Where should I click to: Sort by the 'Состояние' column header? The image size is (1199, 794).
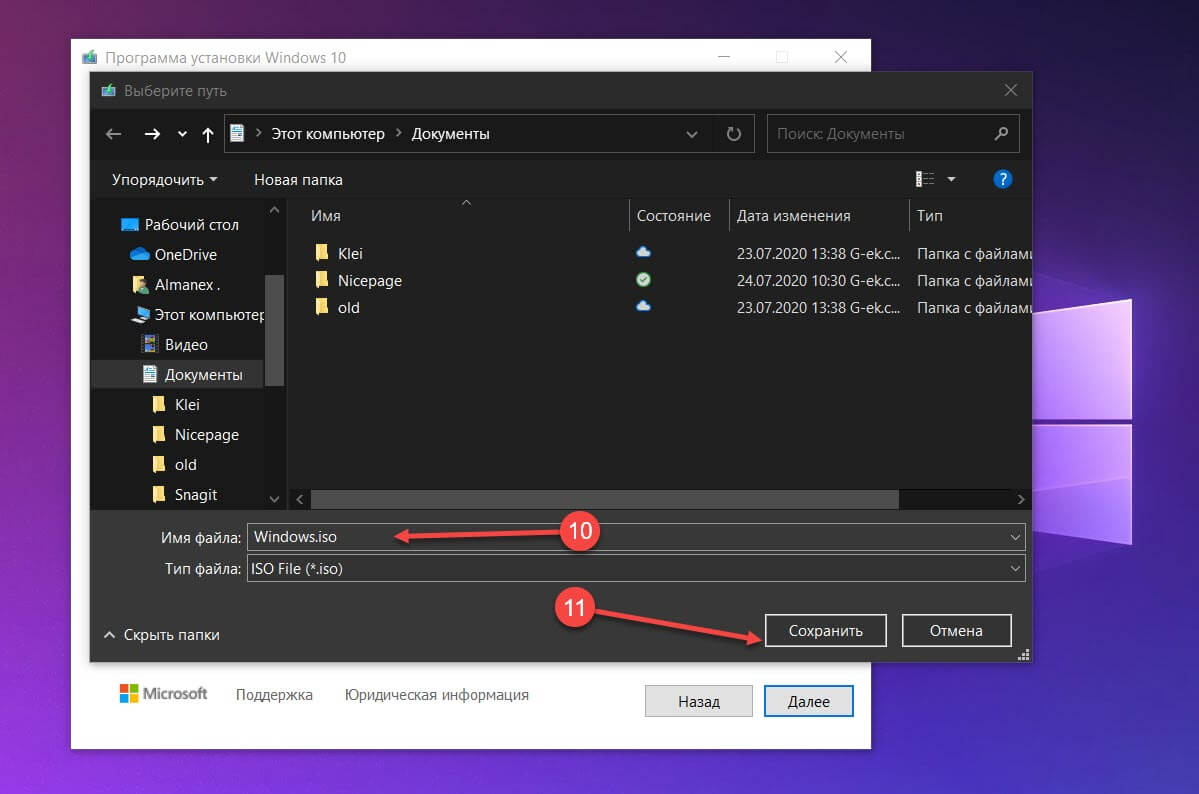[x=674, y=216]
